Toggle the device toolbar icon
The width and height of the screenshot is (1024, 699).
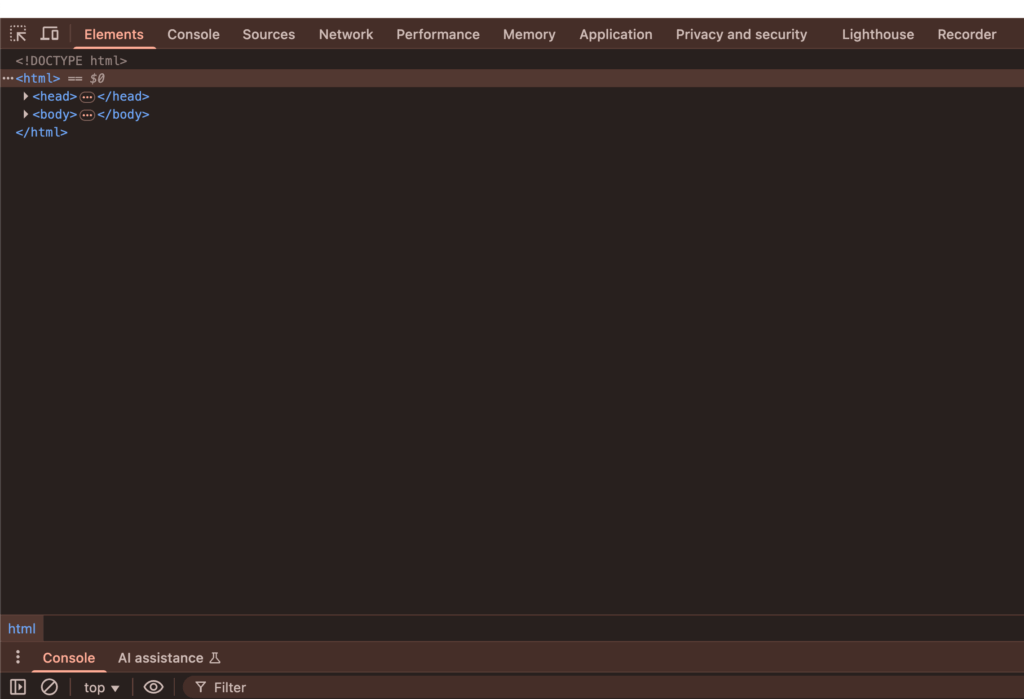(49, 34)
